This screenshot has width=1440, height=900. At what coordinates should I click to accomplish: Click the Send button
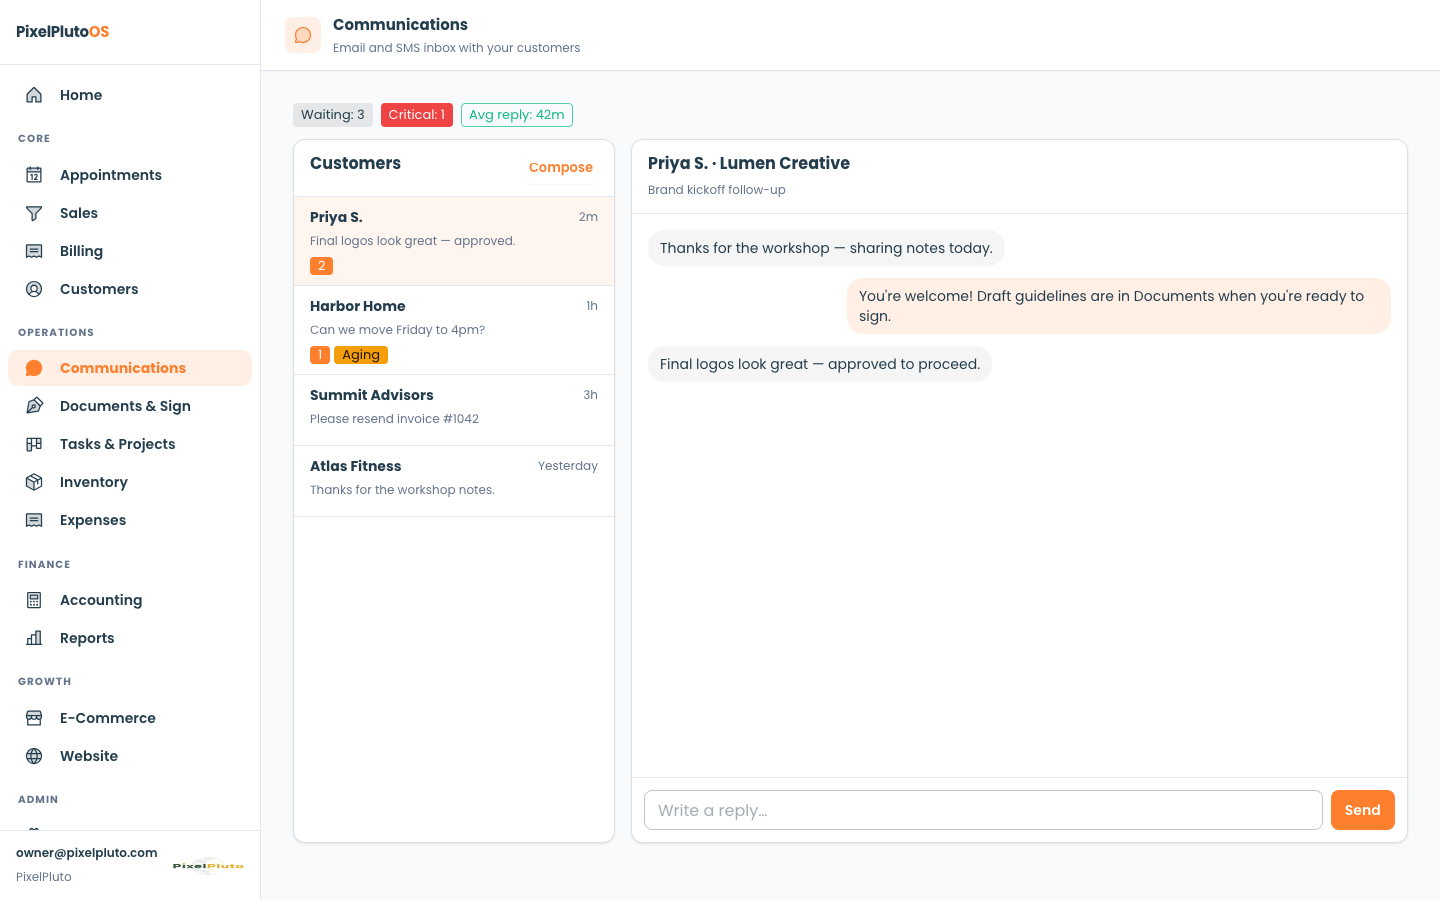tap(1363, 810)
